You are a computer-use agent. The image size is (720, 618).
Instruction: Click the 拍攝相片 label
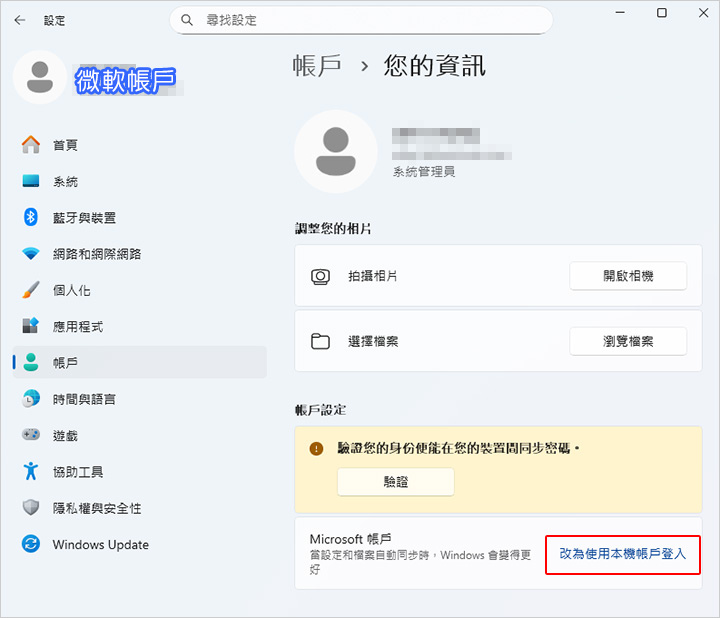click(372, 276)
